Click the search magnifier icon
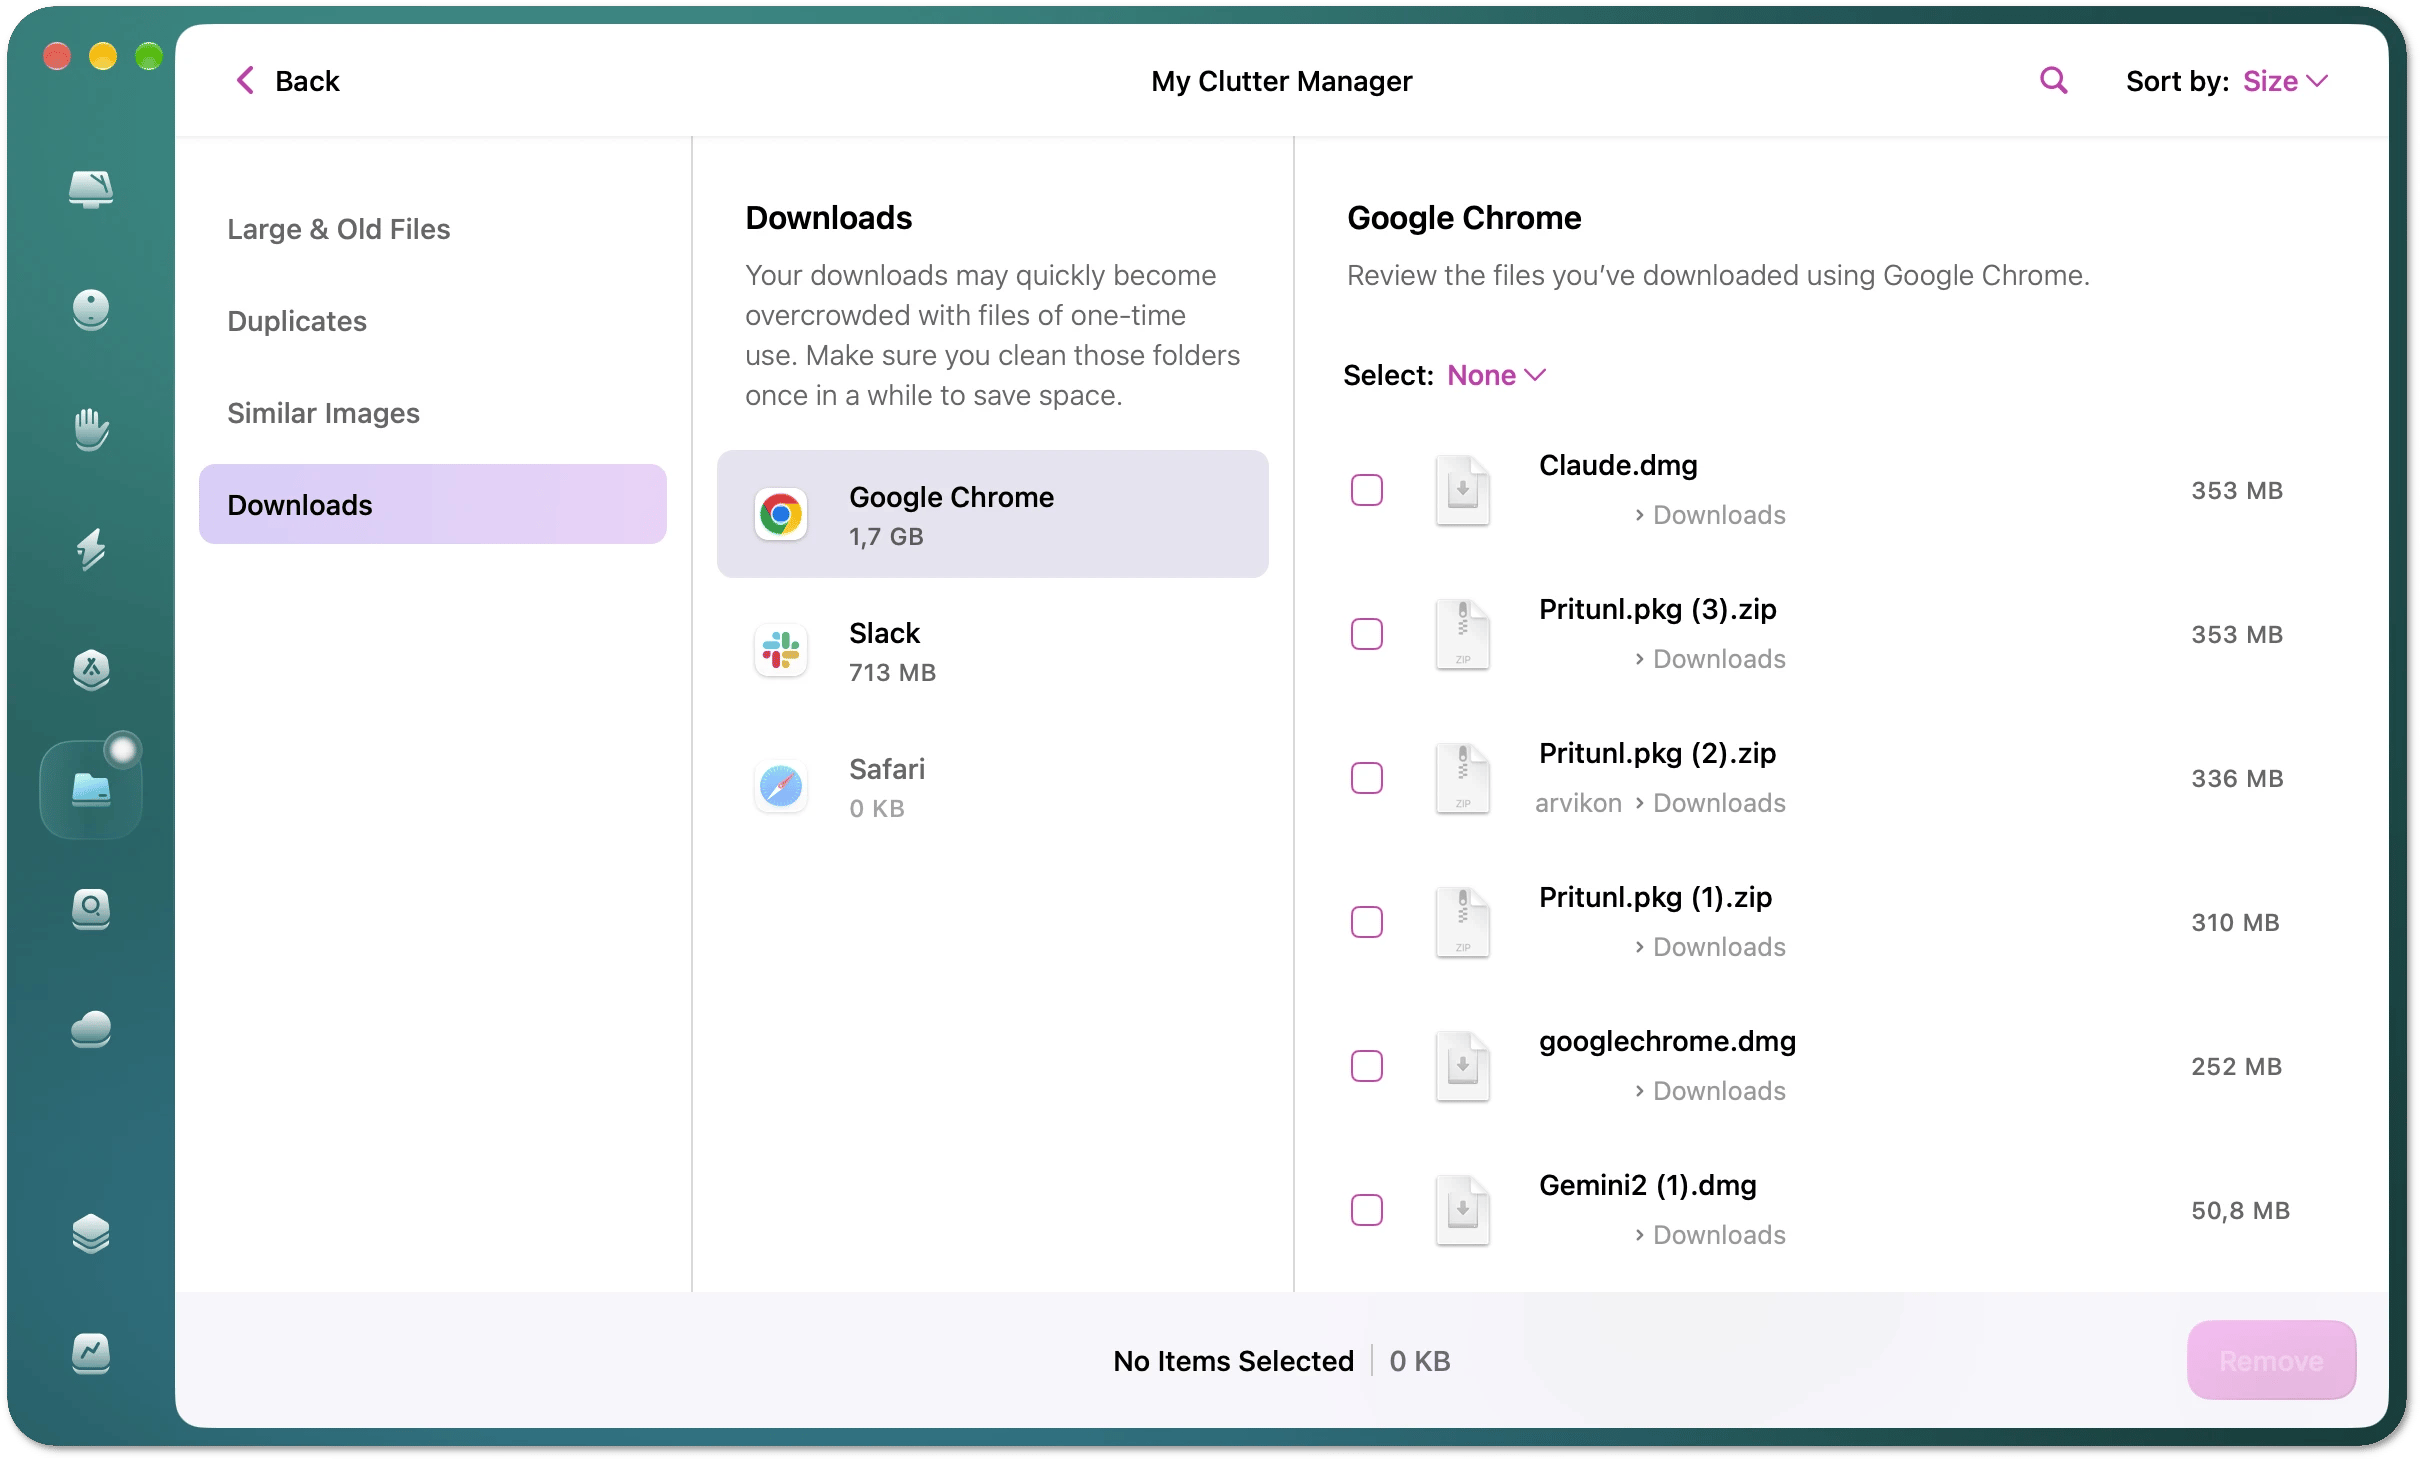2420x1460 pixels. point(2053,81)
